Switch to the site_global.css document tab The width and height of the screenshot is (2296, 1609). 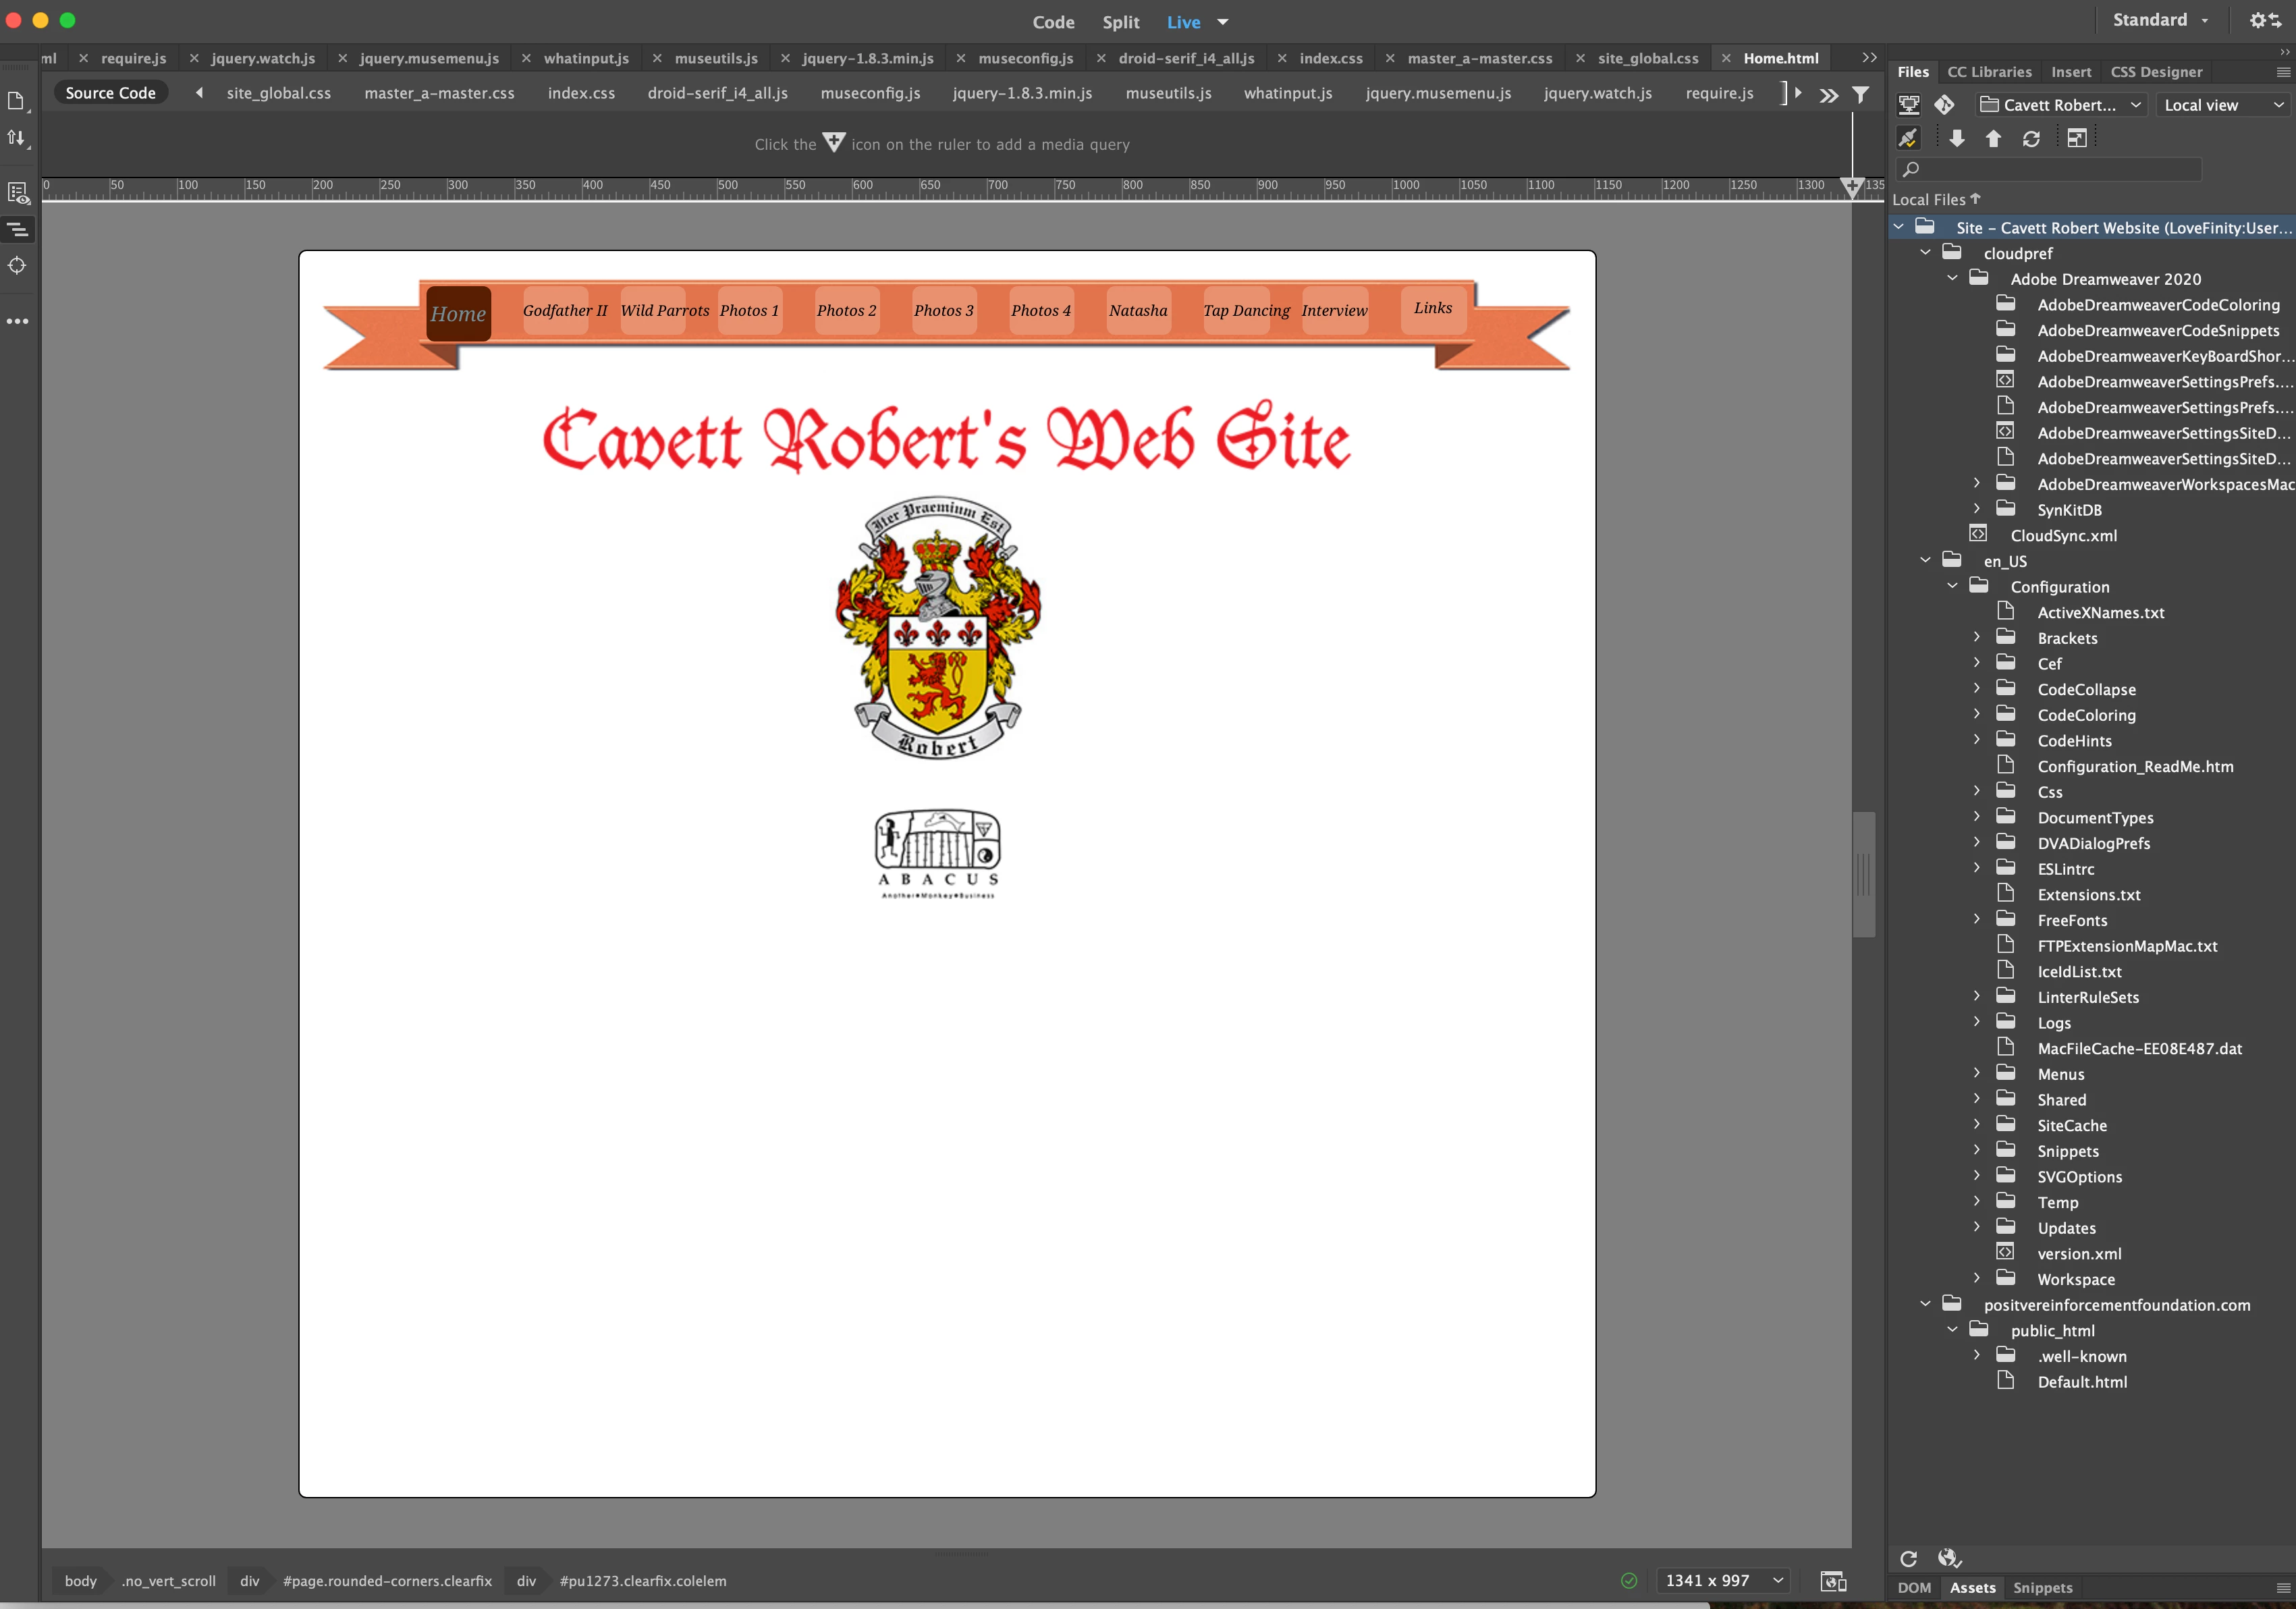1647,58
